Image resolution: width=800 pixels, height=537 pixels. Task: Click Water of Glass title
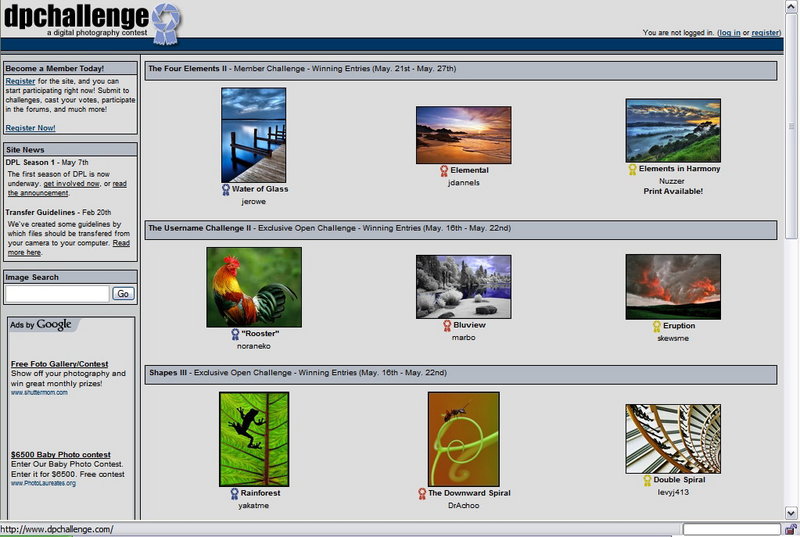click(x=260, y=189)
